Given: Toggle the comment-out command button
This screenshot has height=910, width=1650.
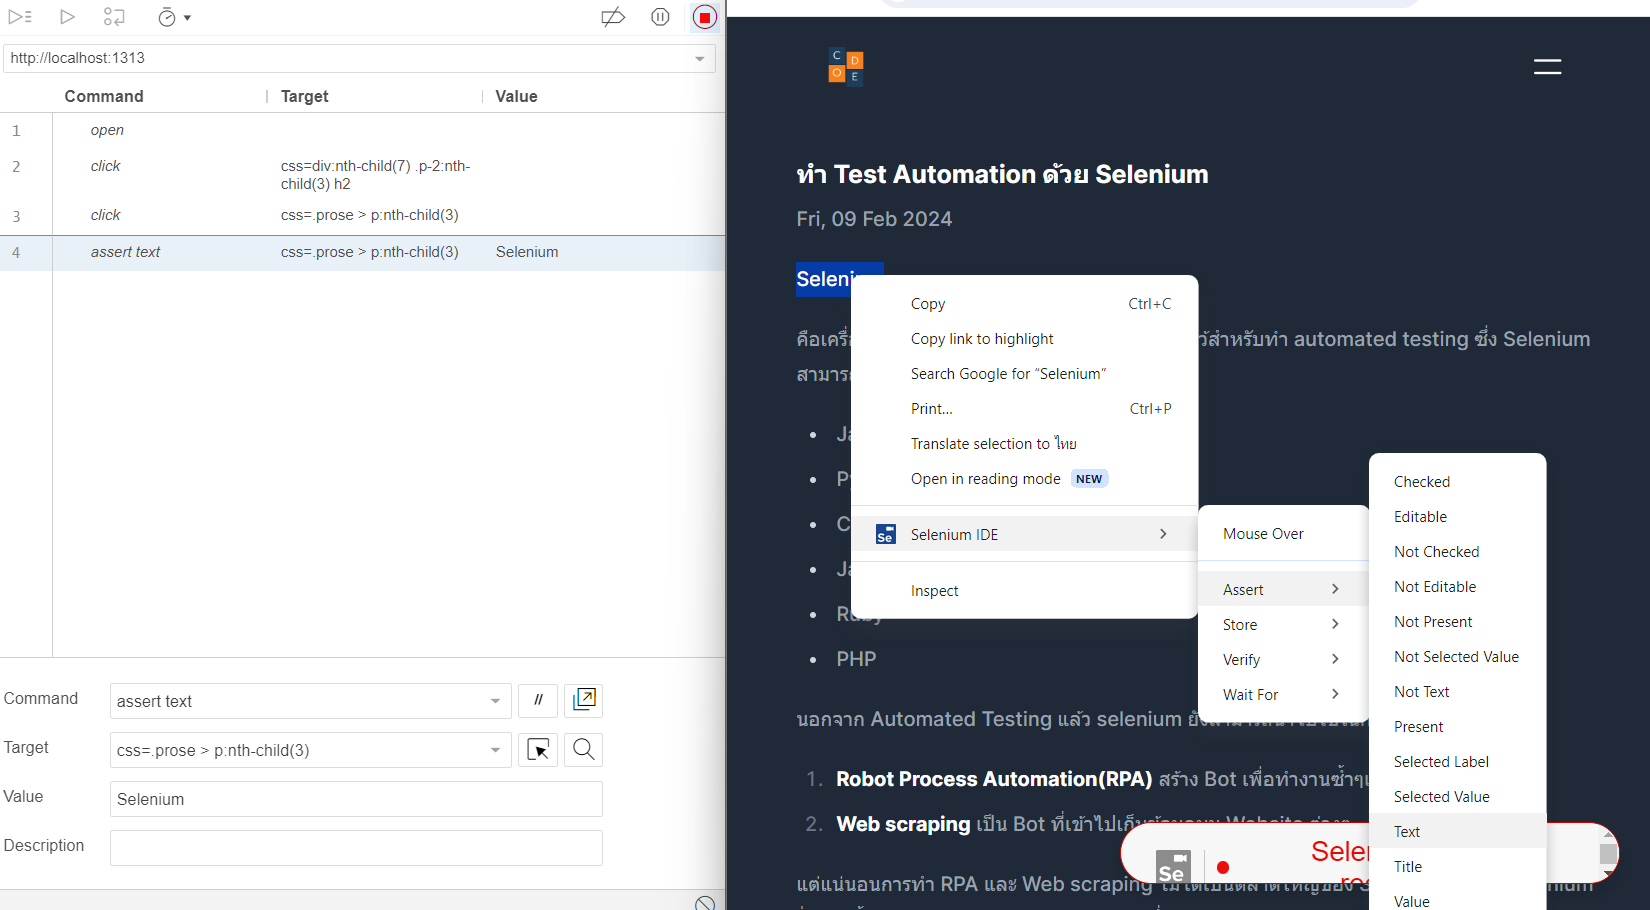Looking at the screenshot, I should [538, 700].
